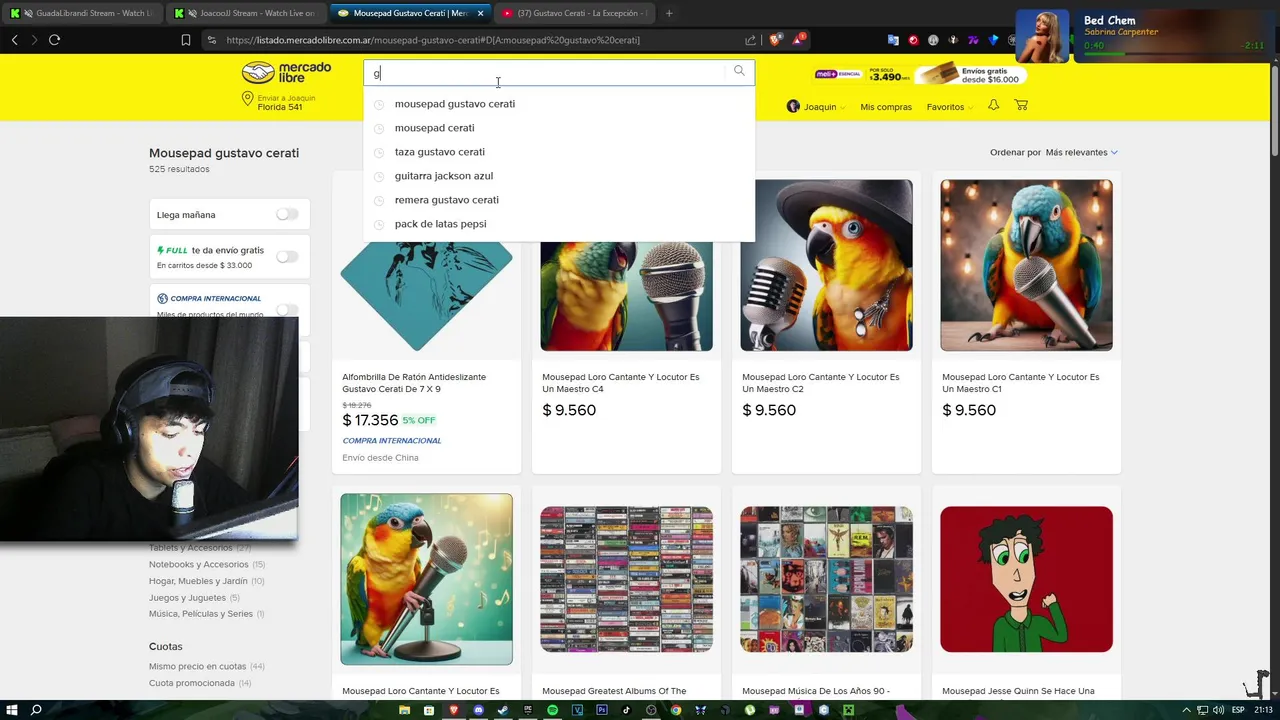Go back with the browser arrow
The height and width of the screenshot is (720, 1280).
click(x=14, y=40)
